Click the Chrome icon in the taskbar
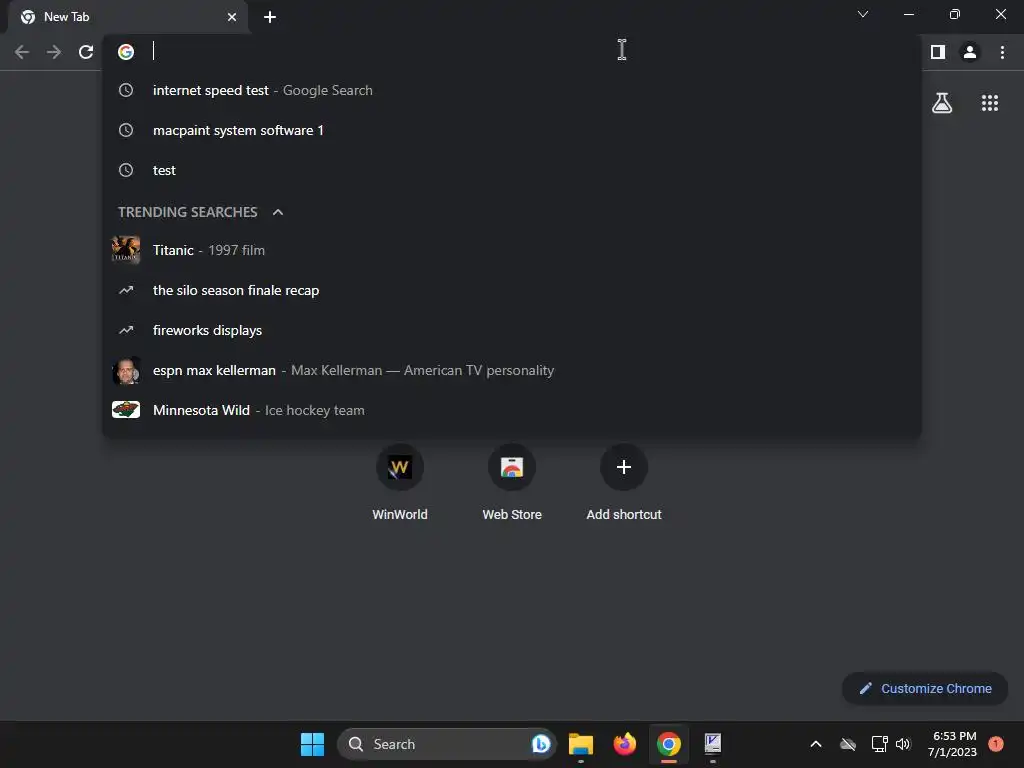The height and width of the screenshot is (768, 1024). (669, 744)
